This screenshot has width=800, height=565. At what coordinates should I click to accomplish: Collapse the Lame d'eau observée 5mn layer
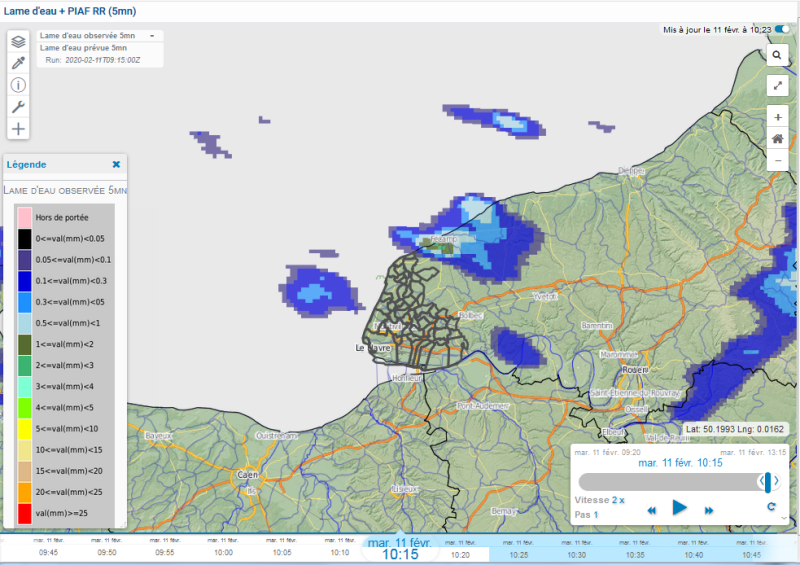click(152, 35)
